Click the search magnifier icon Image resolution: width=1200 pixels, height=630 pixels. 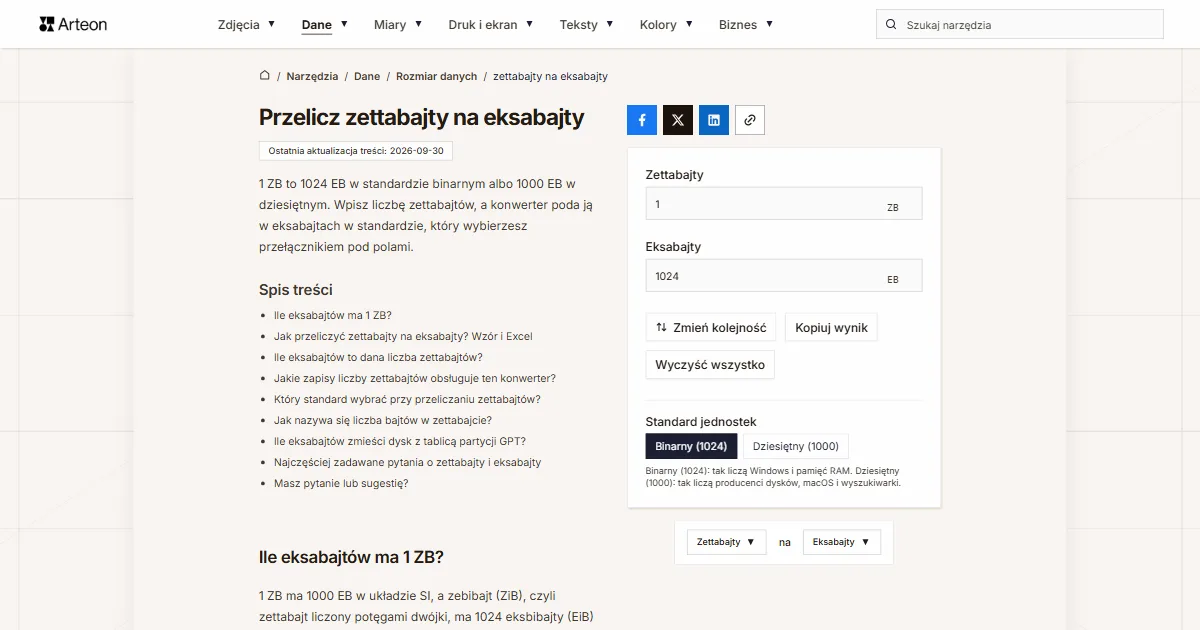pos(891,25)
